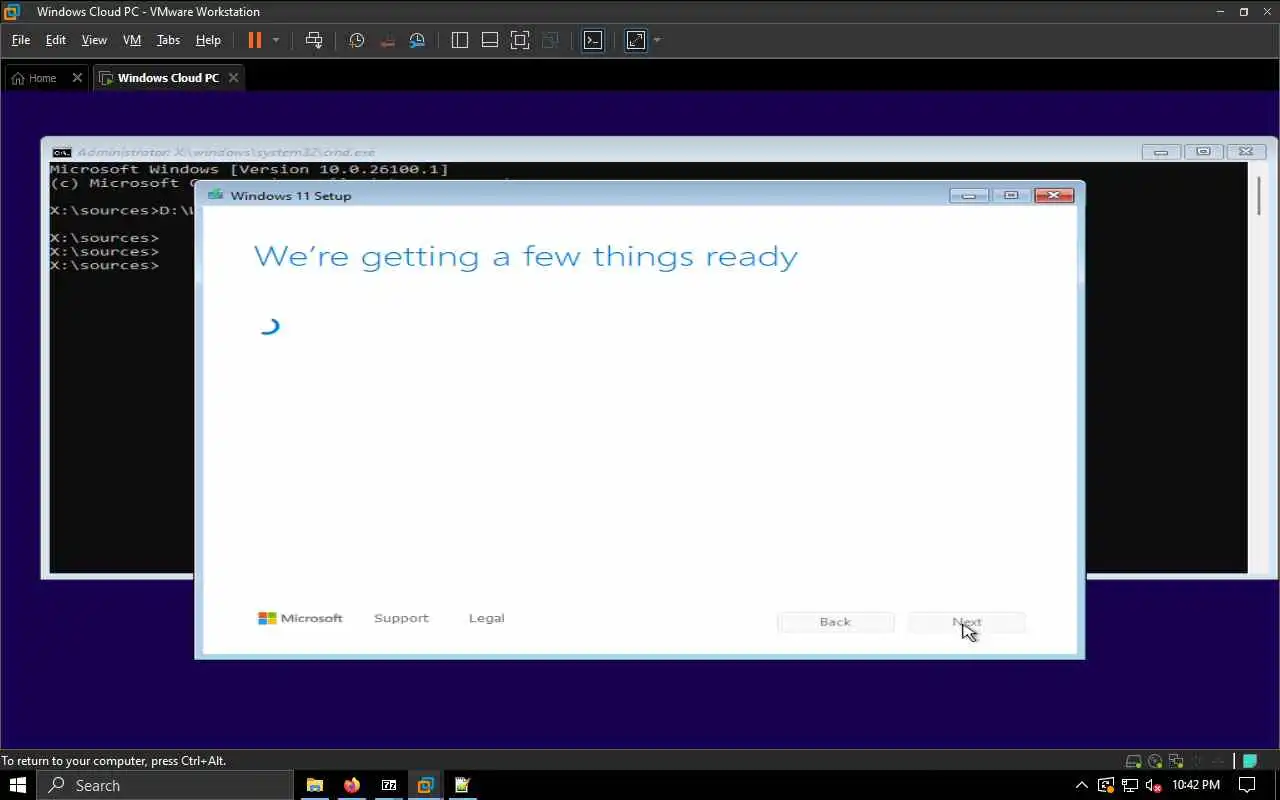
Task: Click the VMware network adapter status icon
Action: 1176,761
